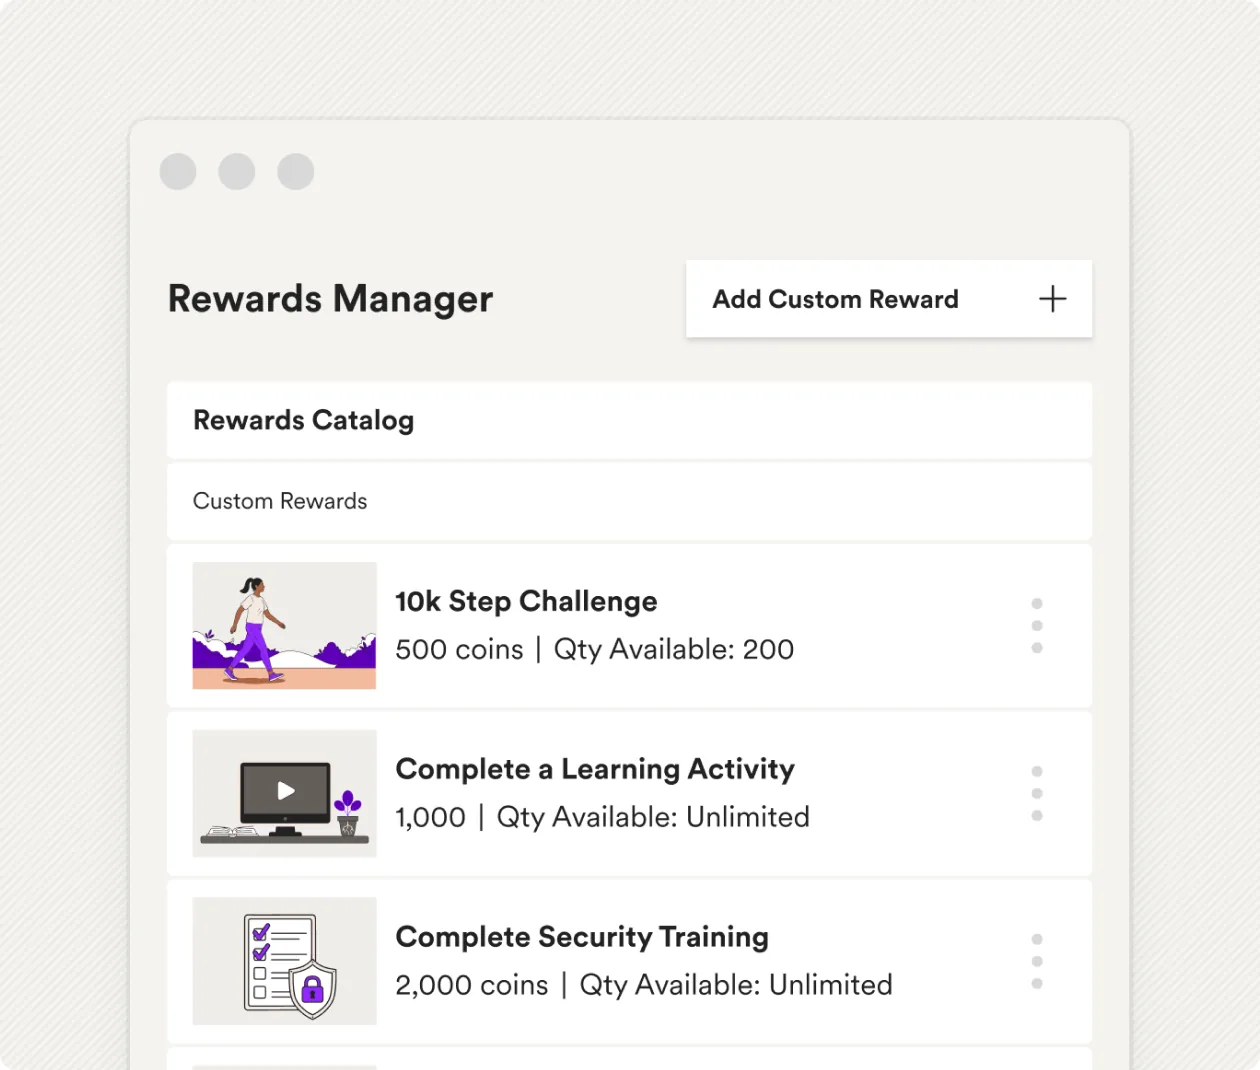Click the Complete Security Training title

(582, 937)
